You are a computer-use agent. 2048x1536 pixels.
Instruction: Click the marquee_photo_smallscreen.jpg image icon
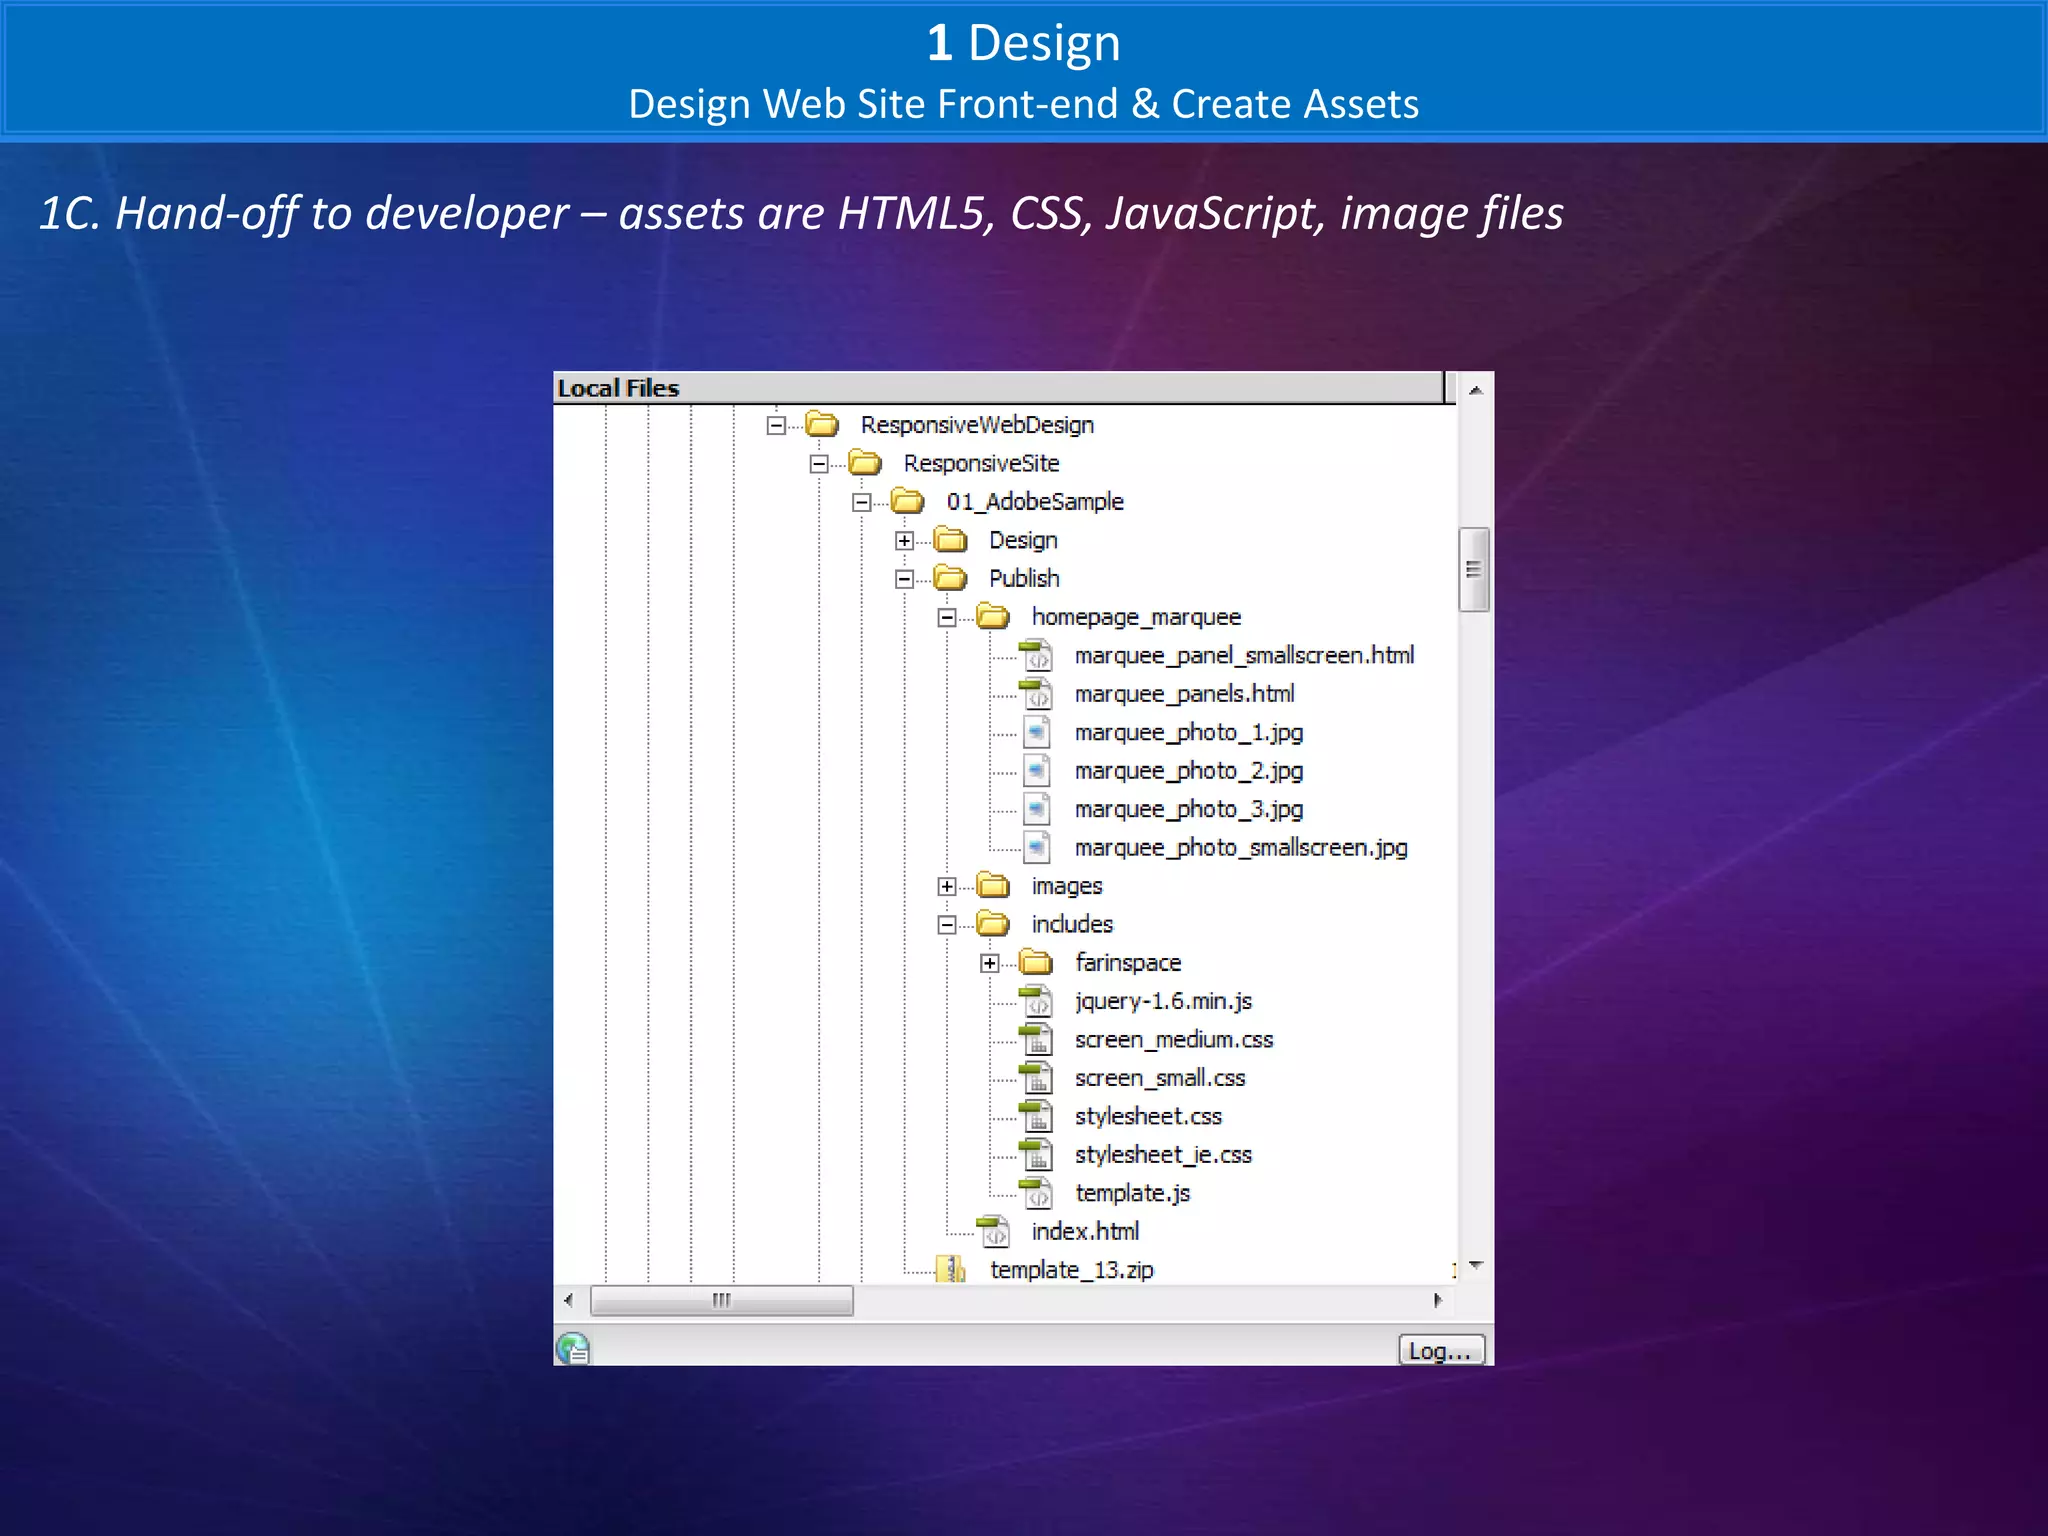[1037, 847]
